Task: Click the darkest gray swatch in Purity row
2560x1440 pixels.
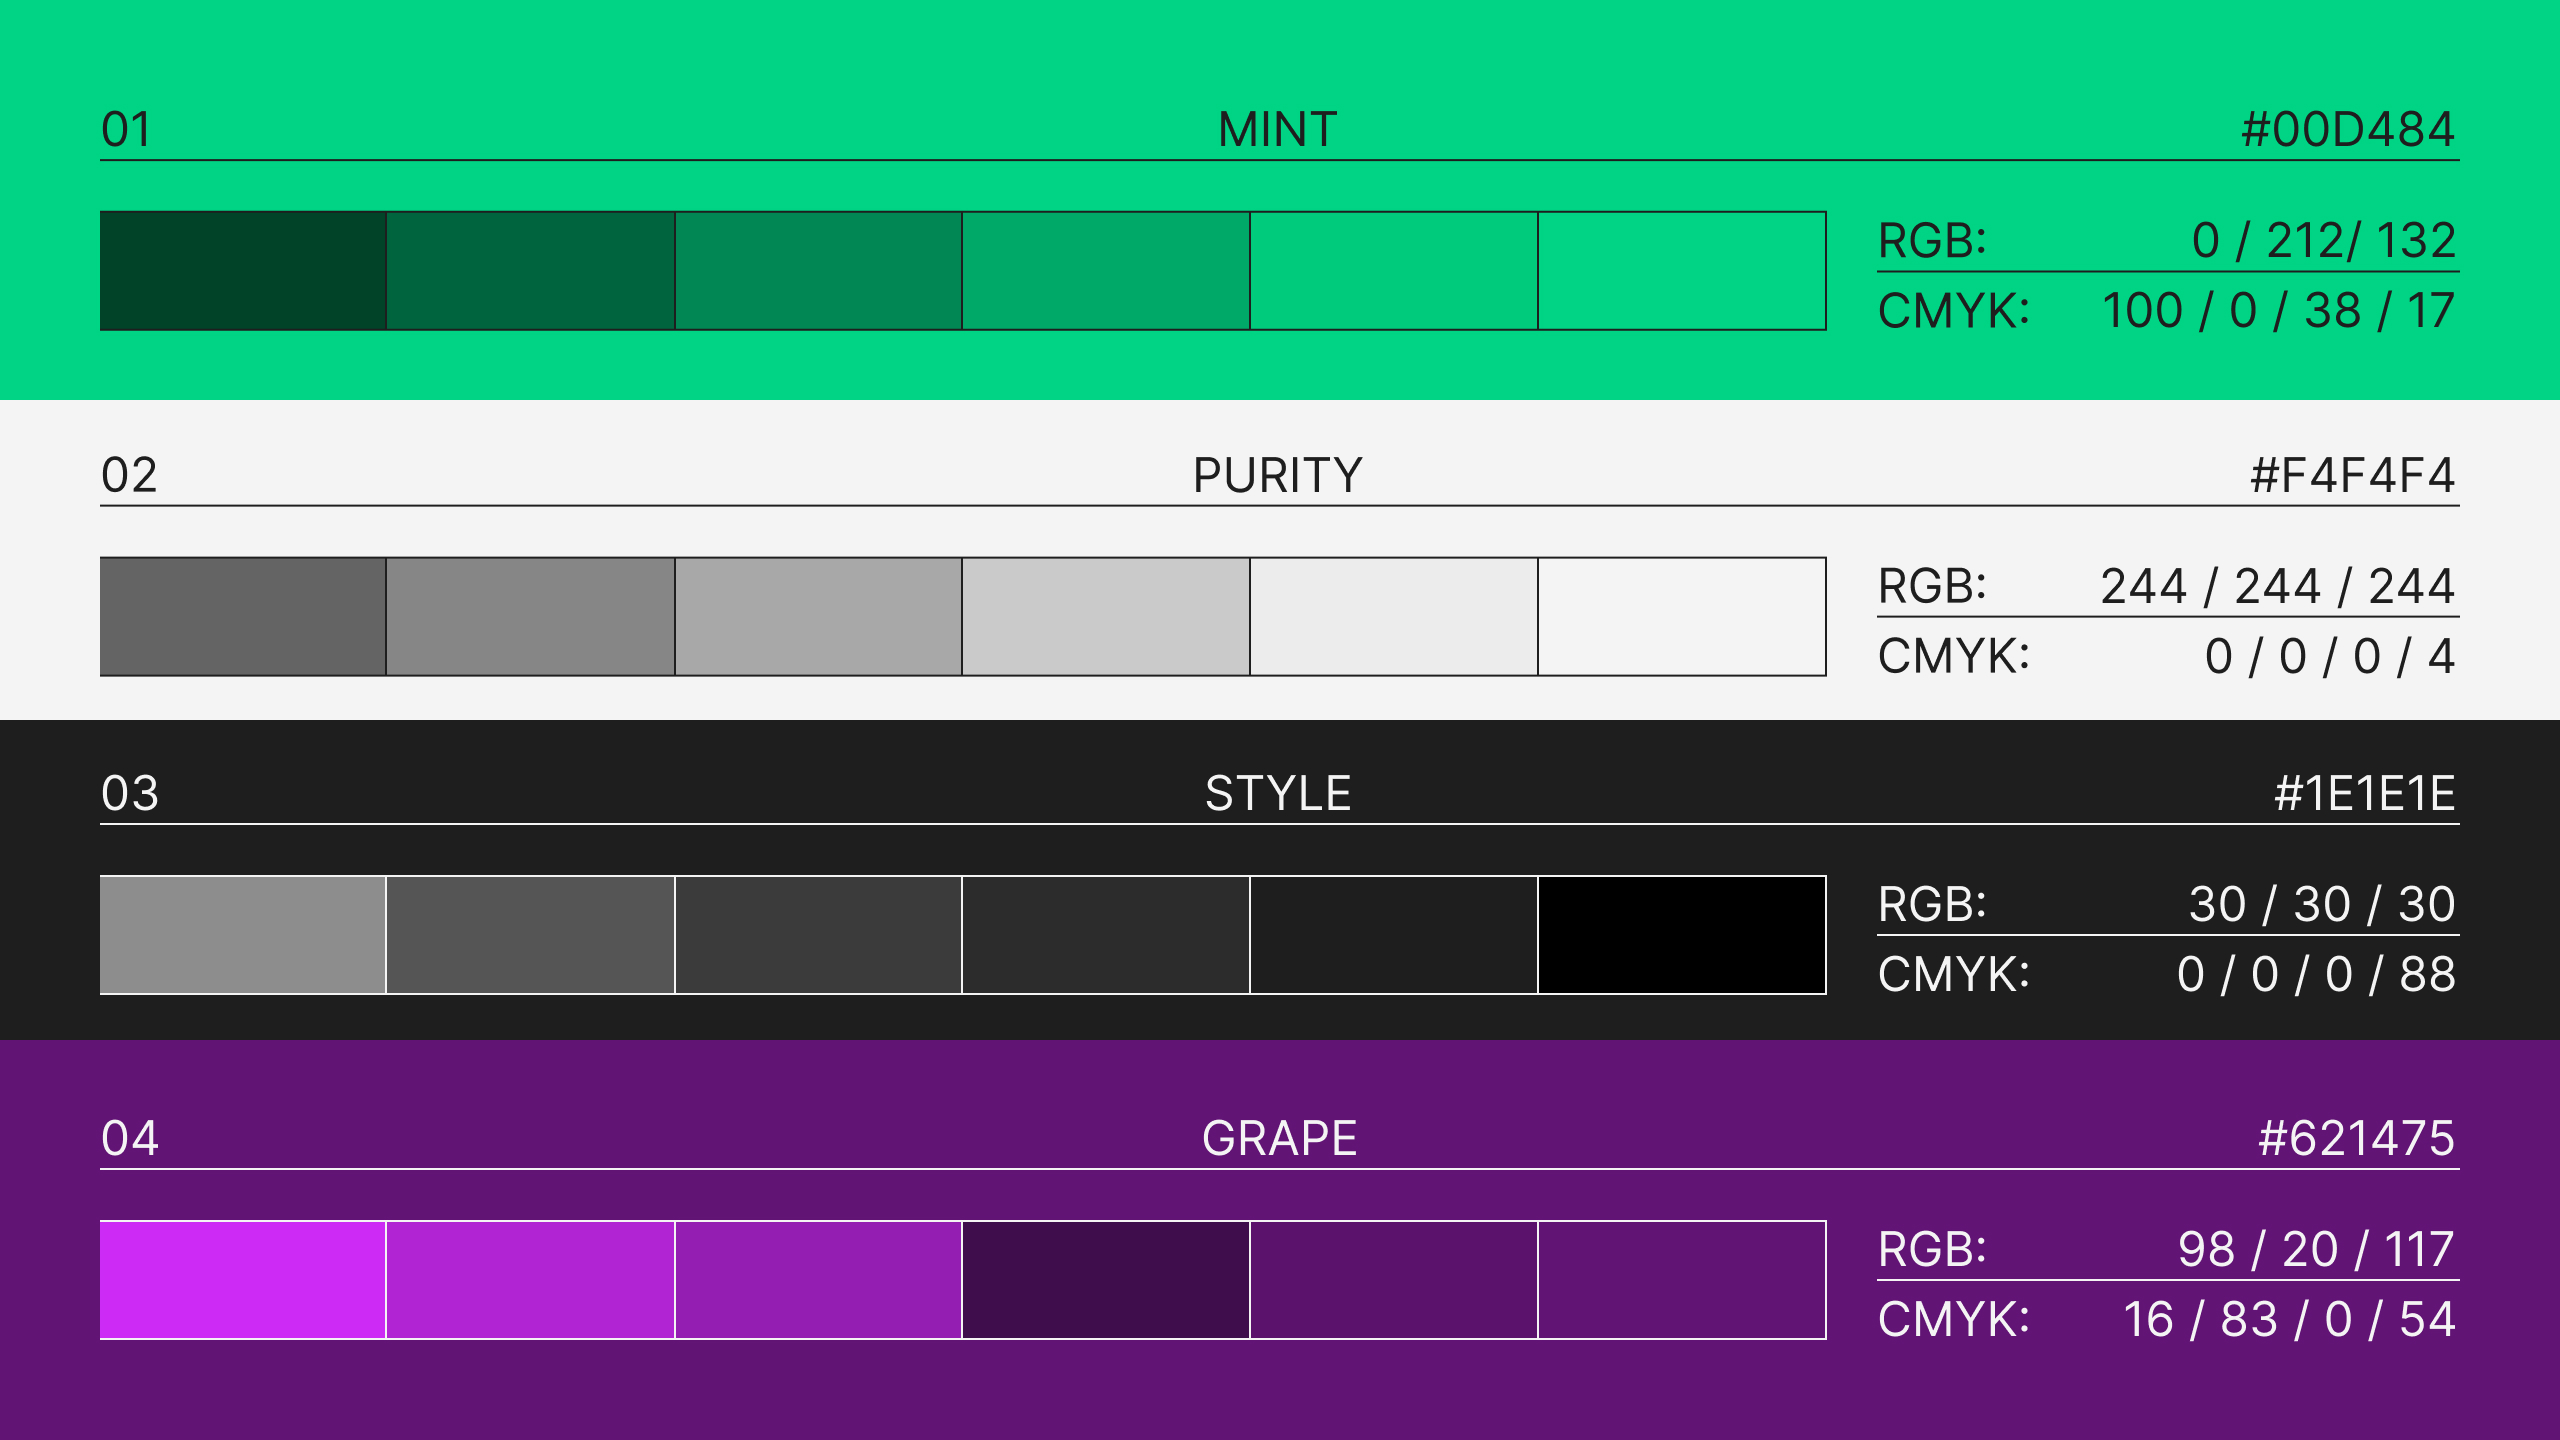Action: [243, 617]
